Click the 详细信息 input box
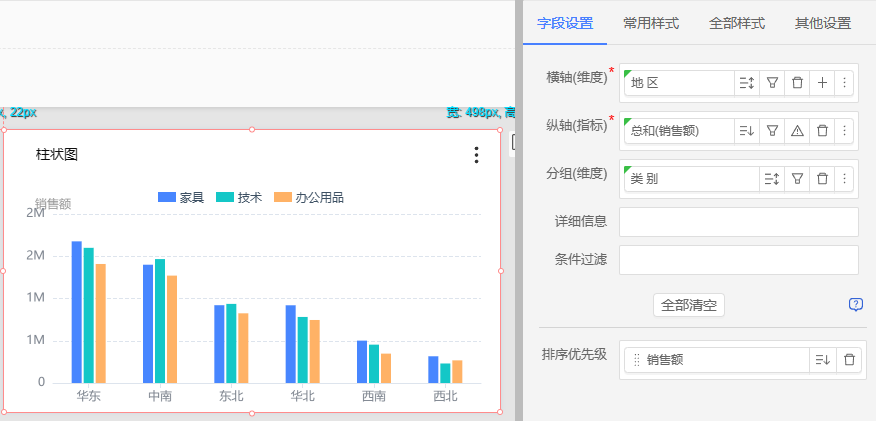876x421 pixels. (x=738, y=222)
